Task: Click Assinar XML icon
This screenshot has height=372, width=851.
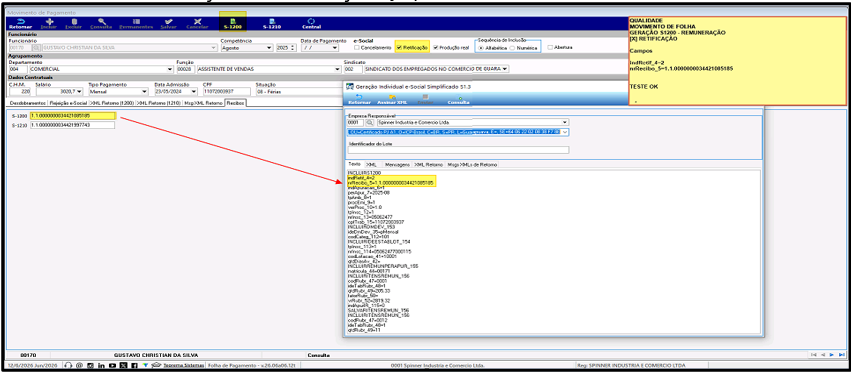Action: click(392, 99)
